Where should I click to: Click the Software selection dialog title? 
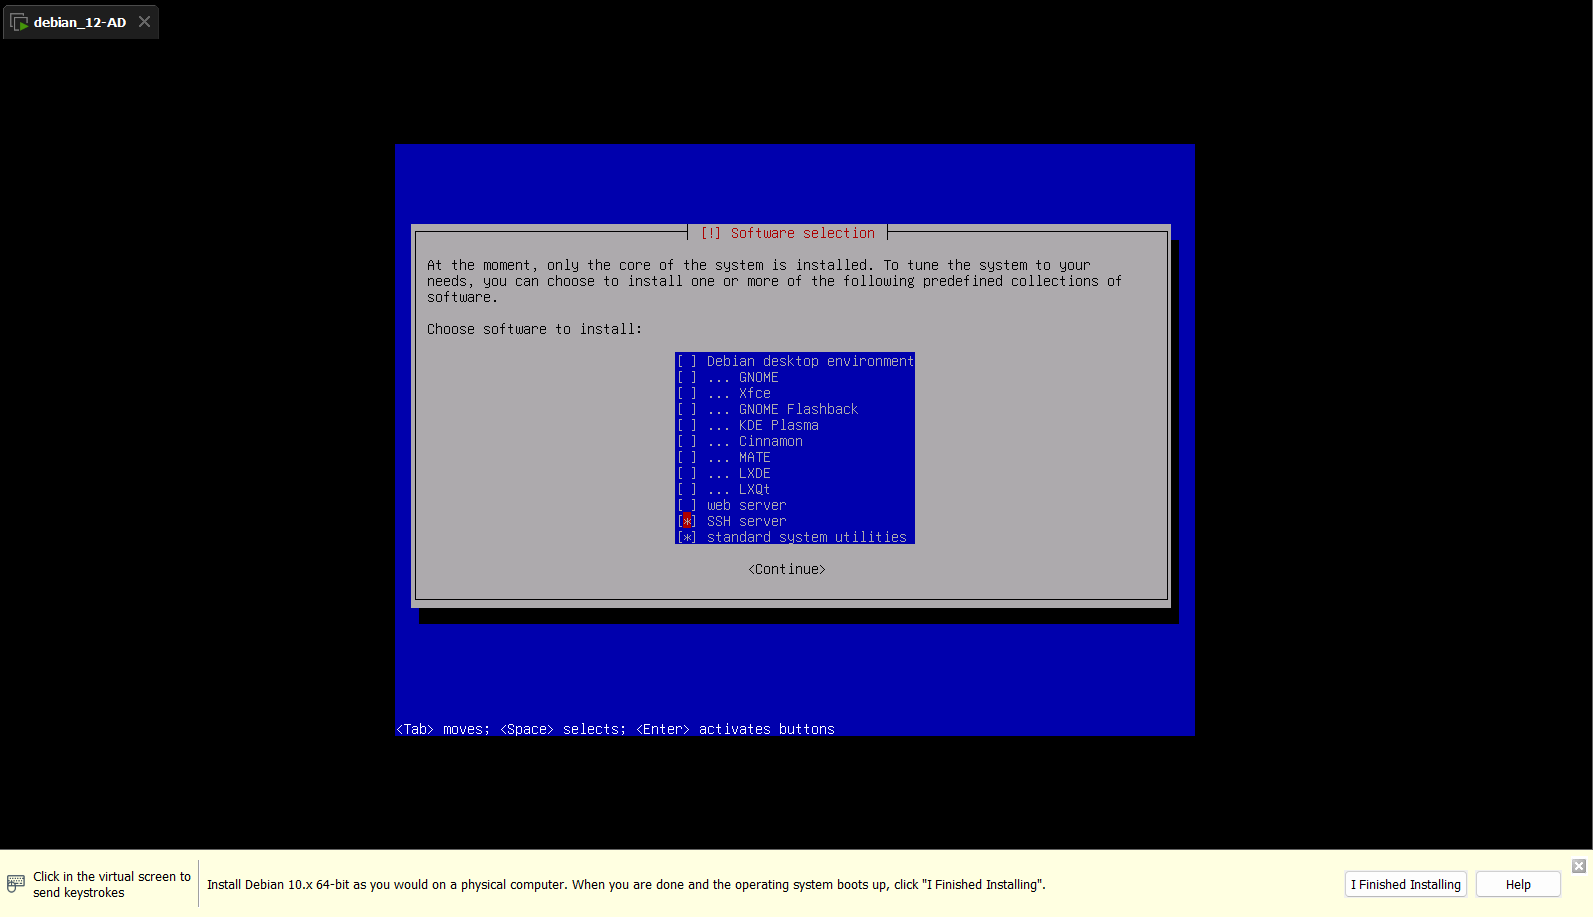[x=787, y=233]
